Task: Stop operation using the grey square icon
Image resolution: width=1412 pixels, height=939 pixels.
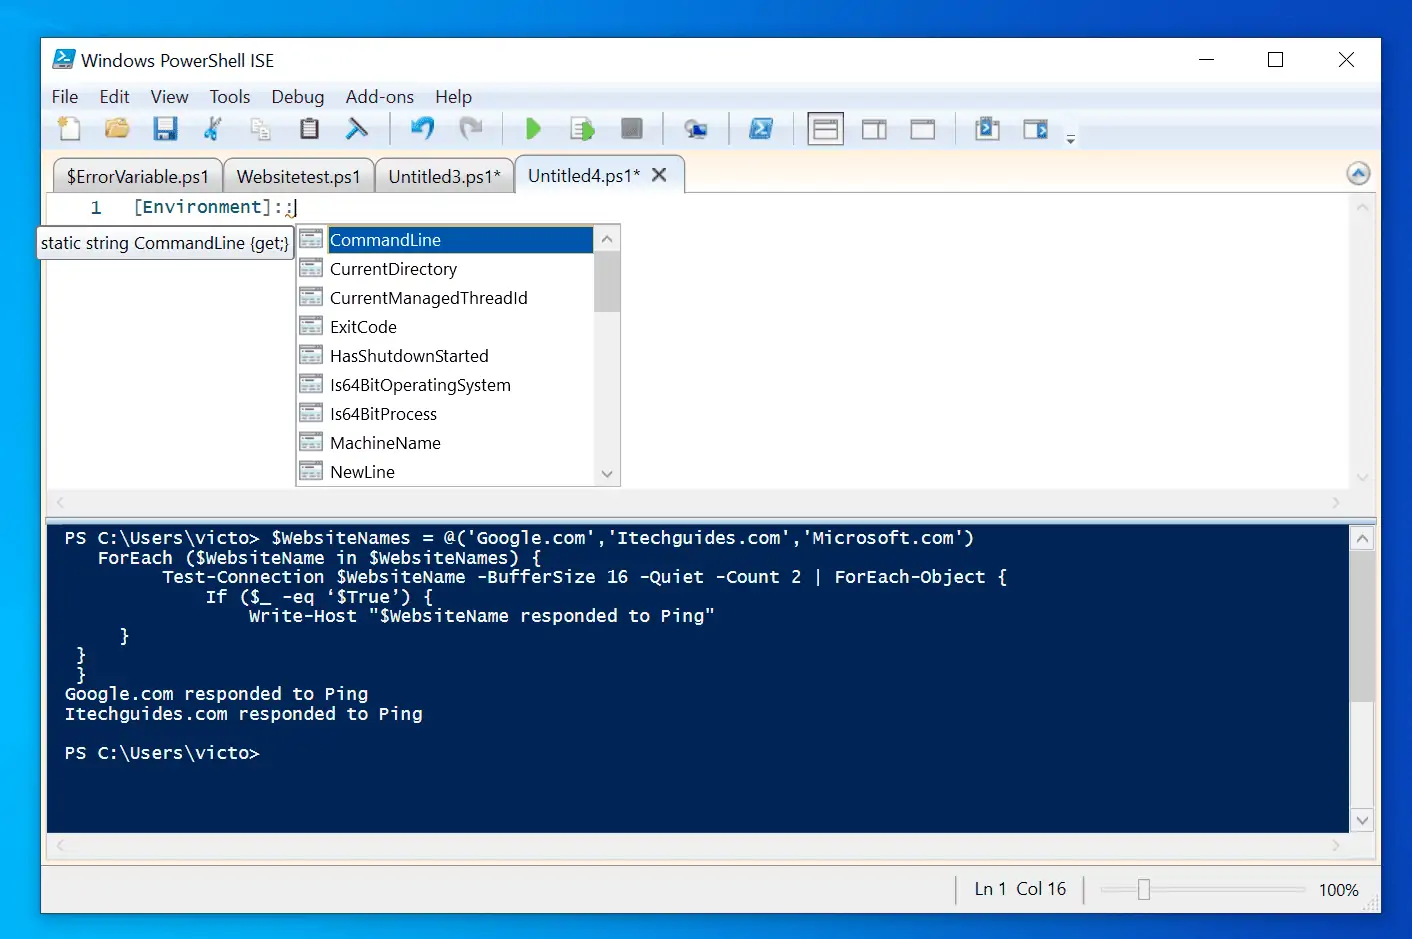Action: click(x=631, y=129)
